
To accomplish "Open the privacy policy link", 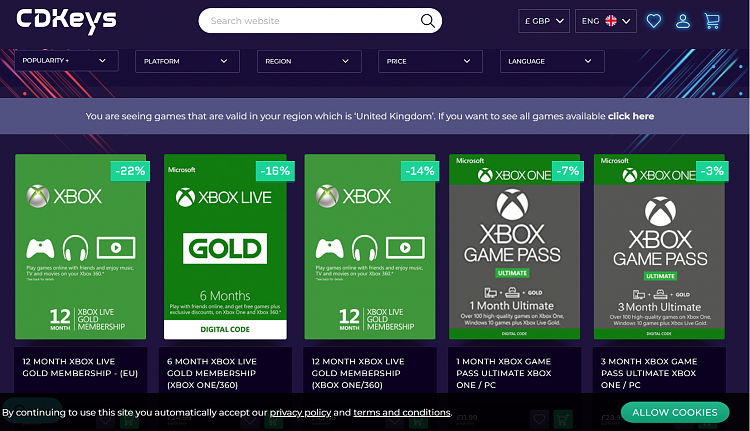I will [x=300, y=412].
